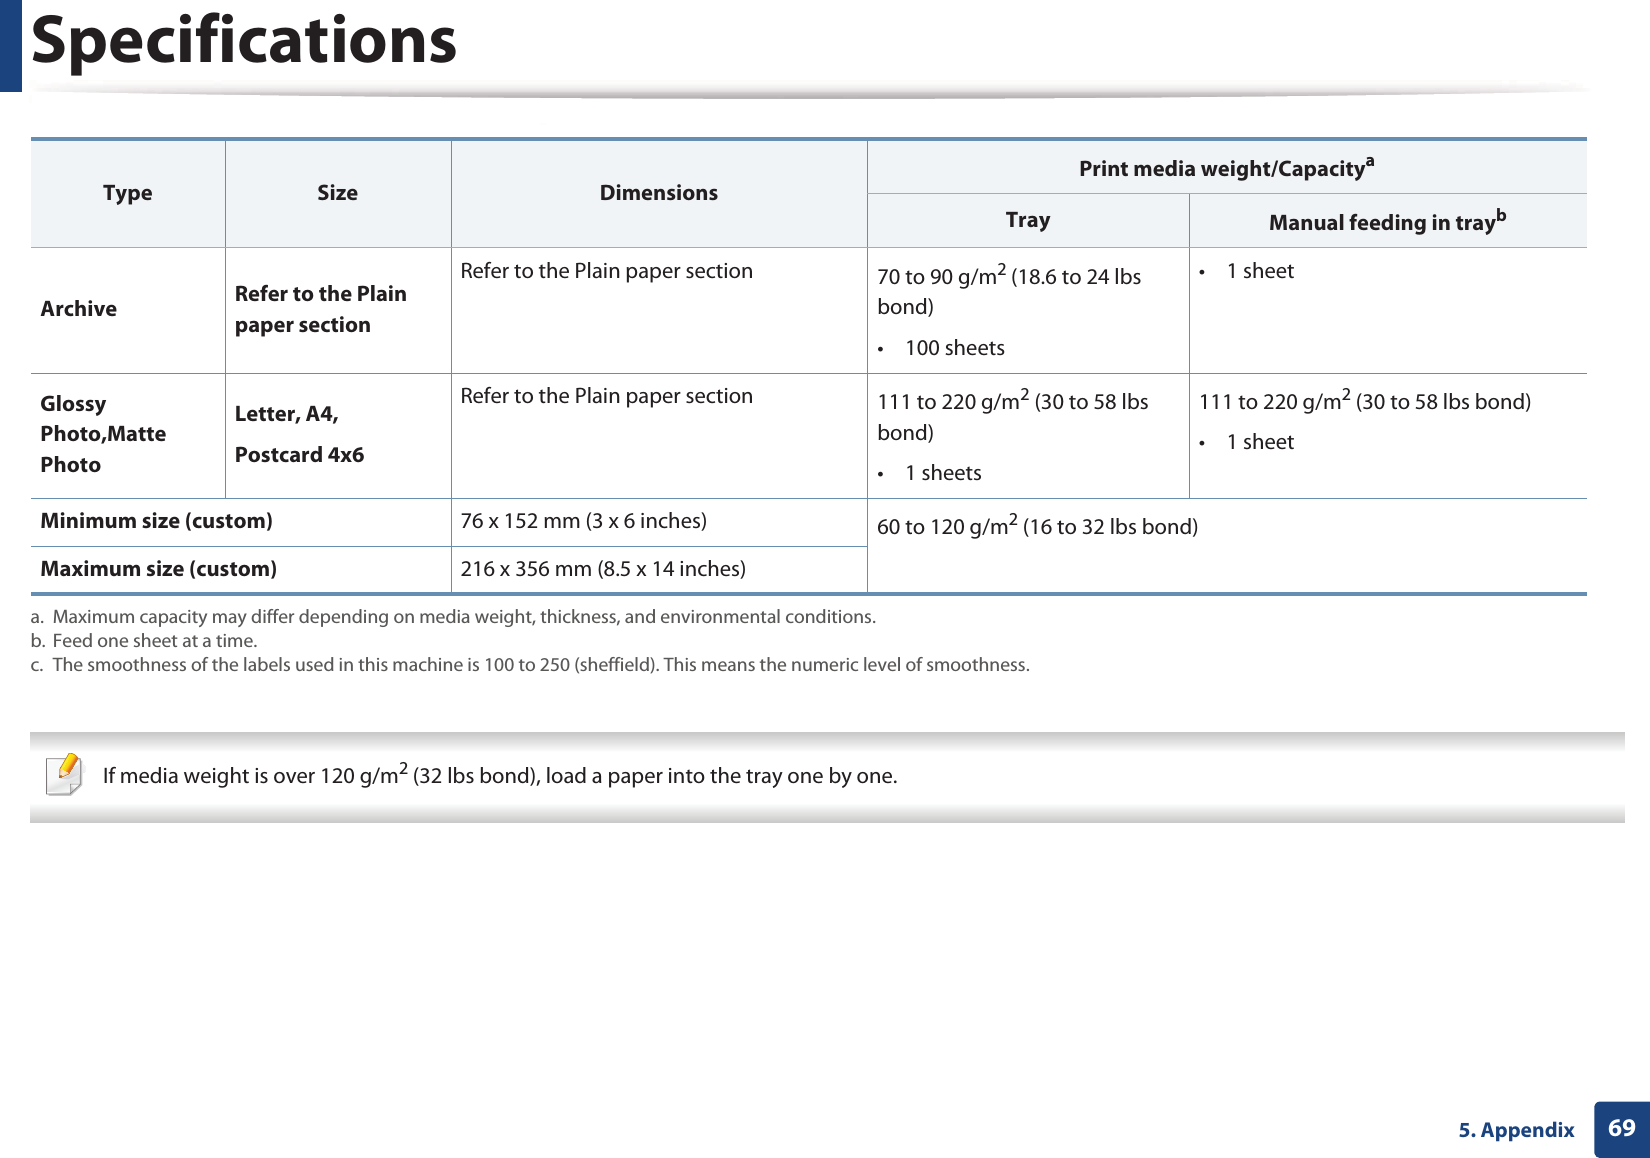Viewport: 1650px width, 1158px height.
Task: Click the Postcard 4x6 size text
Action: pyautogui.click(x=300, y=455)
